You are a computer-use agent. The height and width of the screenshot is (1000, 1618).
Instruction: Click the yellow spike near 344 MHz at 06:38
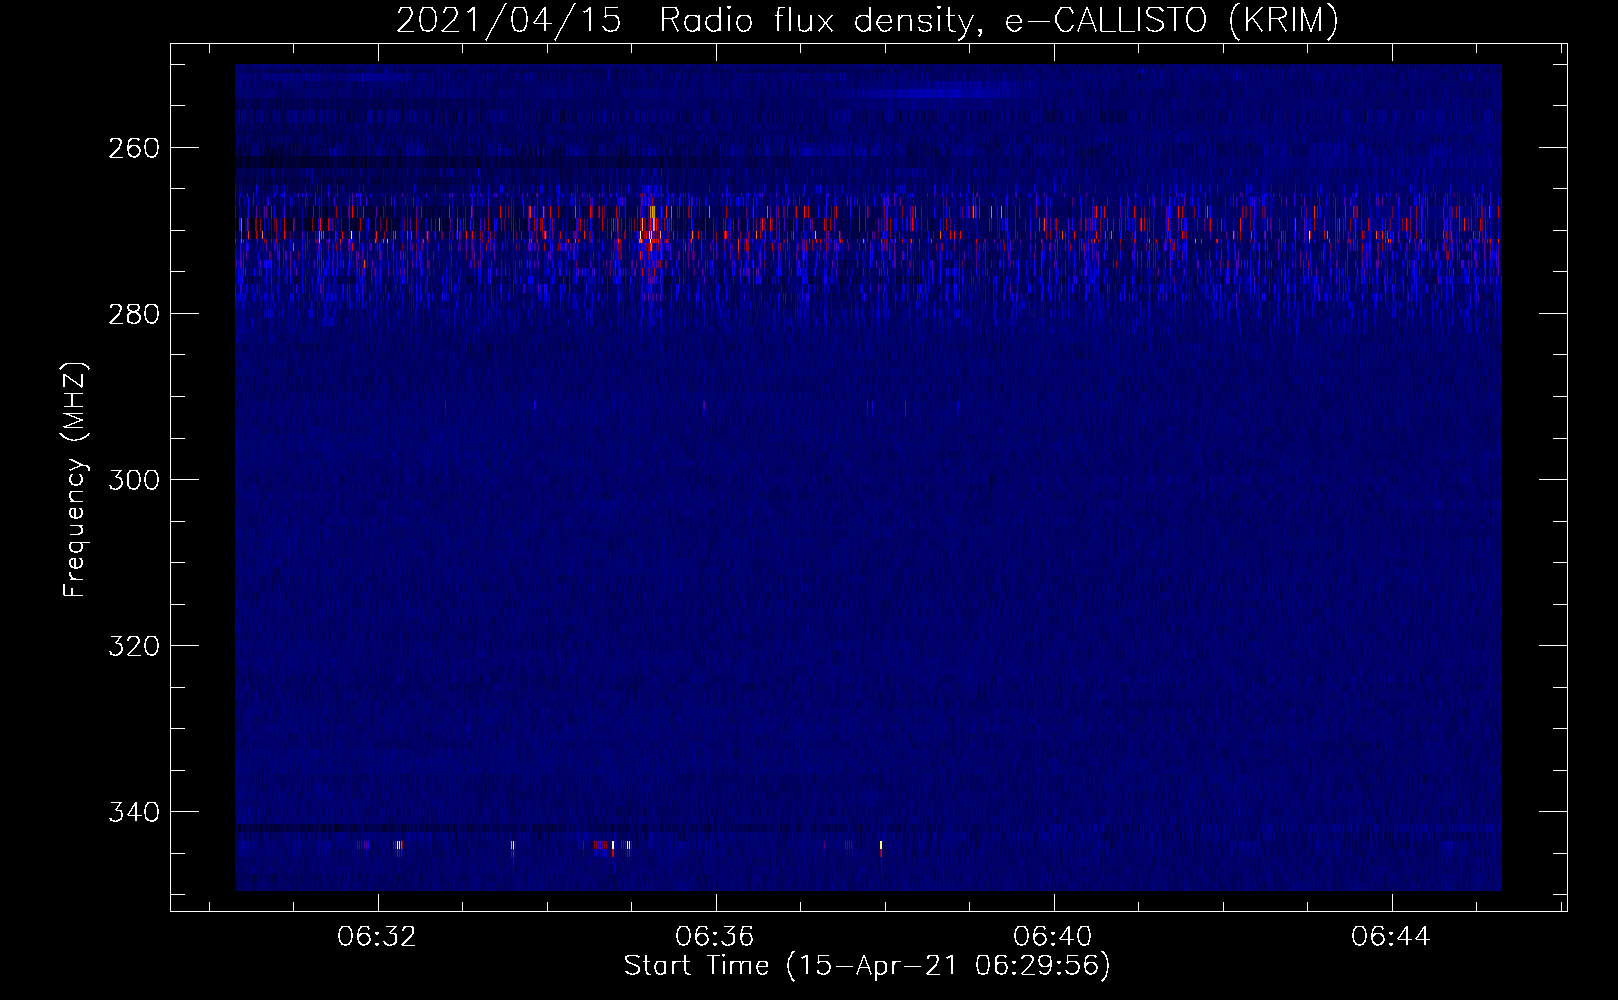pos(881,847)
